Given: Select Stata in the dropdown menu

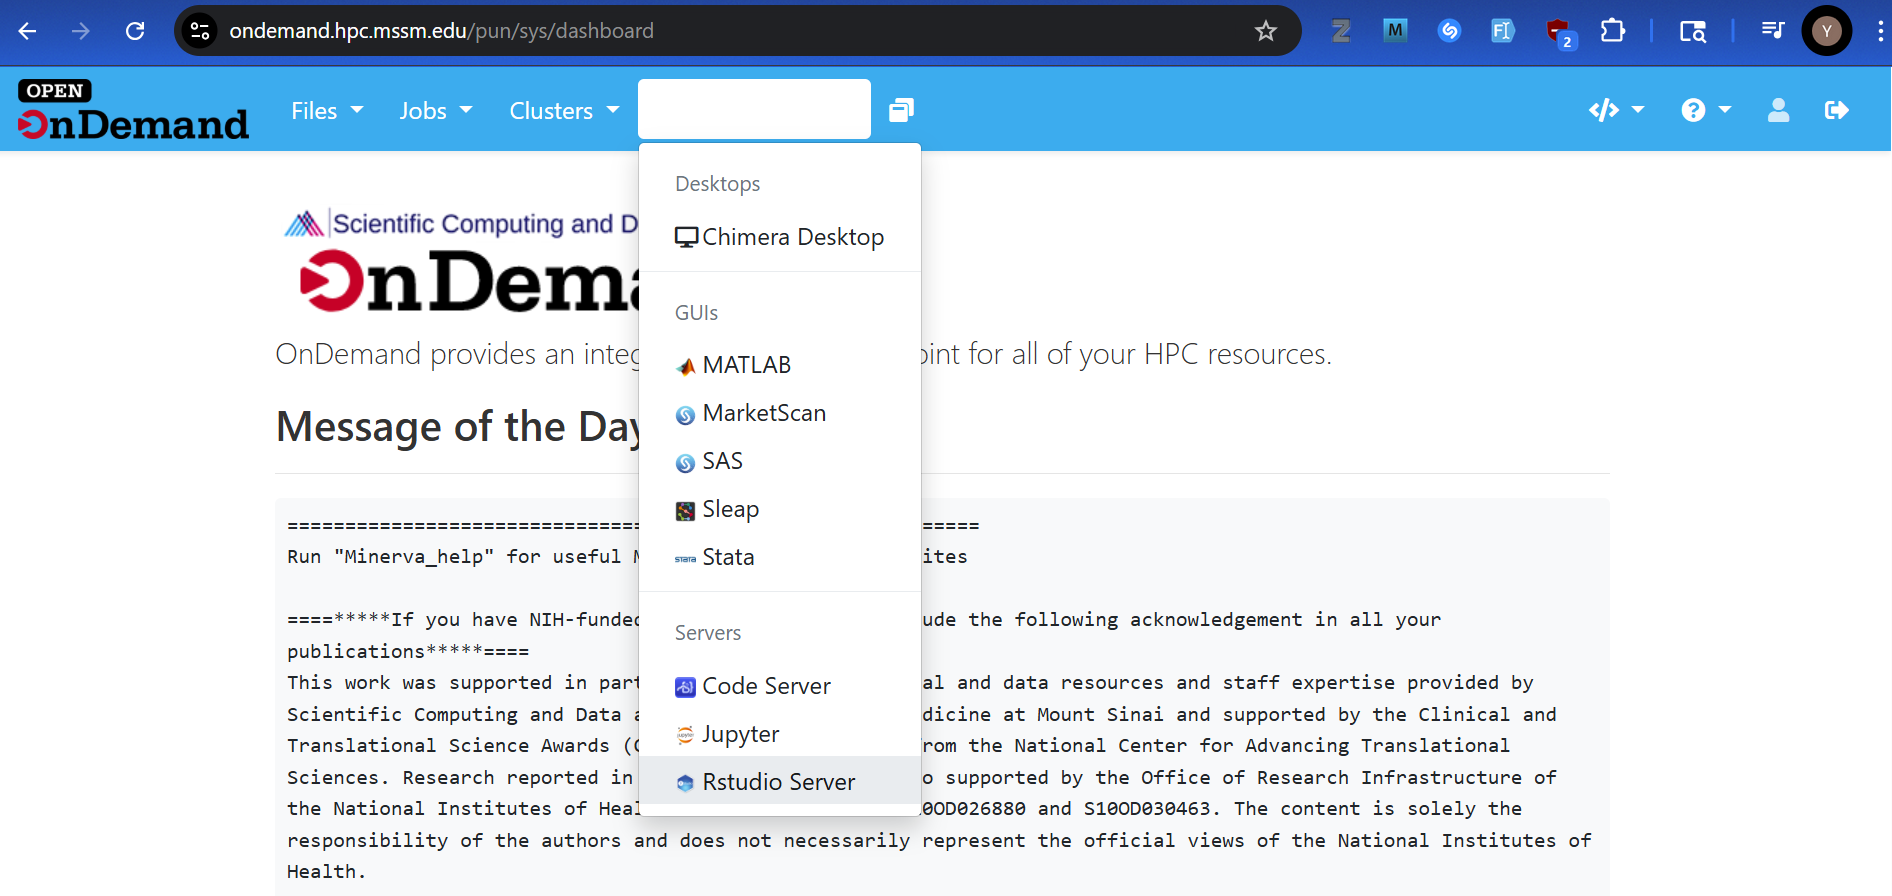Looking at the screenshot, I should click(x=780, y=557).
